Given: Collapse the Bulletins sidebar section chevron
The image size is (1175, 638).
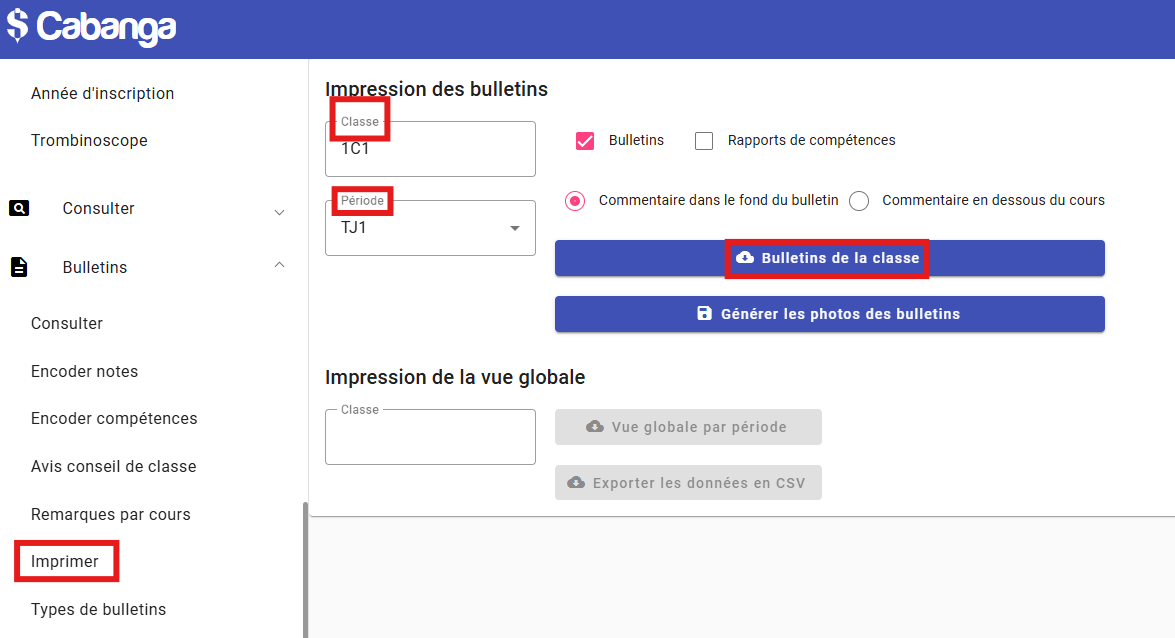Looking at the screenshot, I should pos(279,265).
